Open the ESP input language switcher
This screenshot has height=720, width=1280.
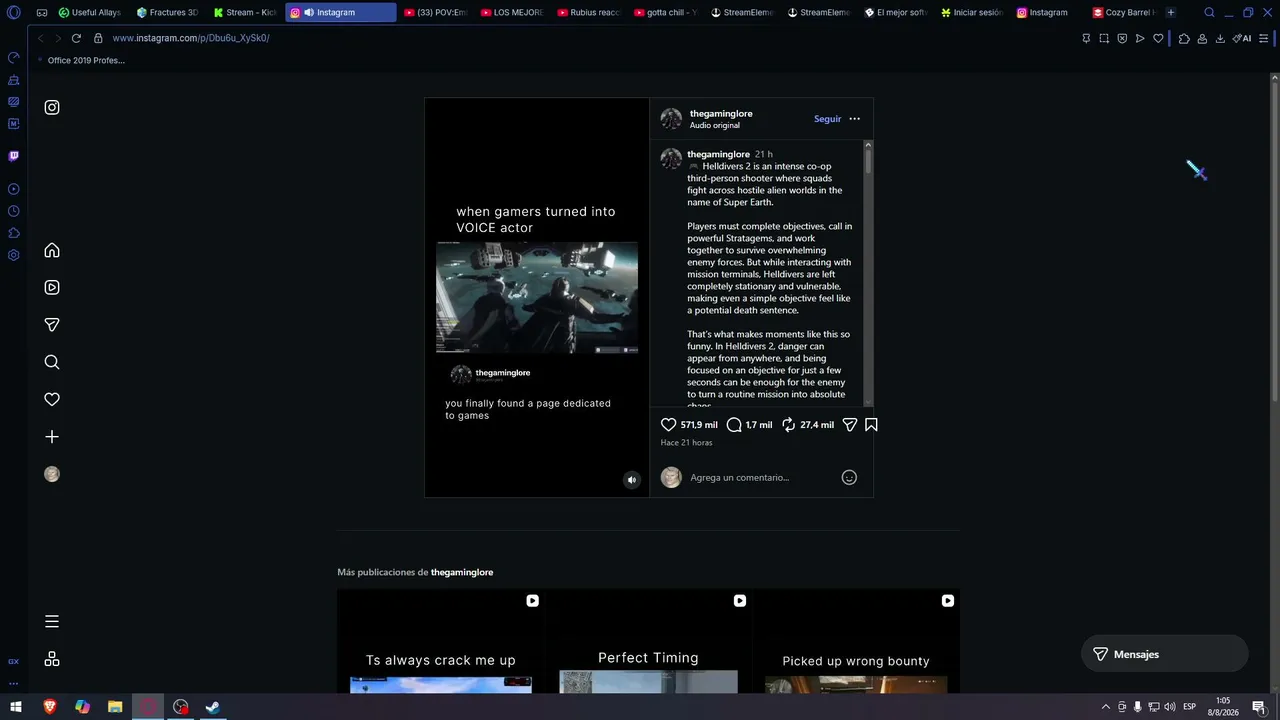1190,707
